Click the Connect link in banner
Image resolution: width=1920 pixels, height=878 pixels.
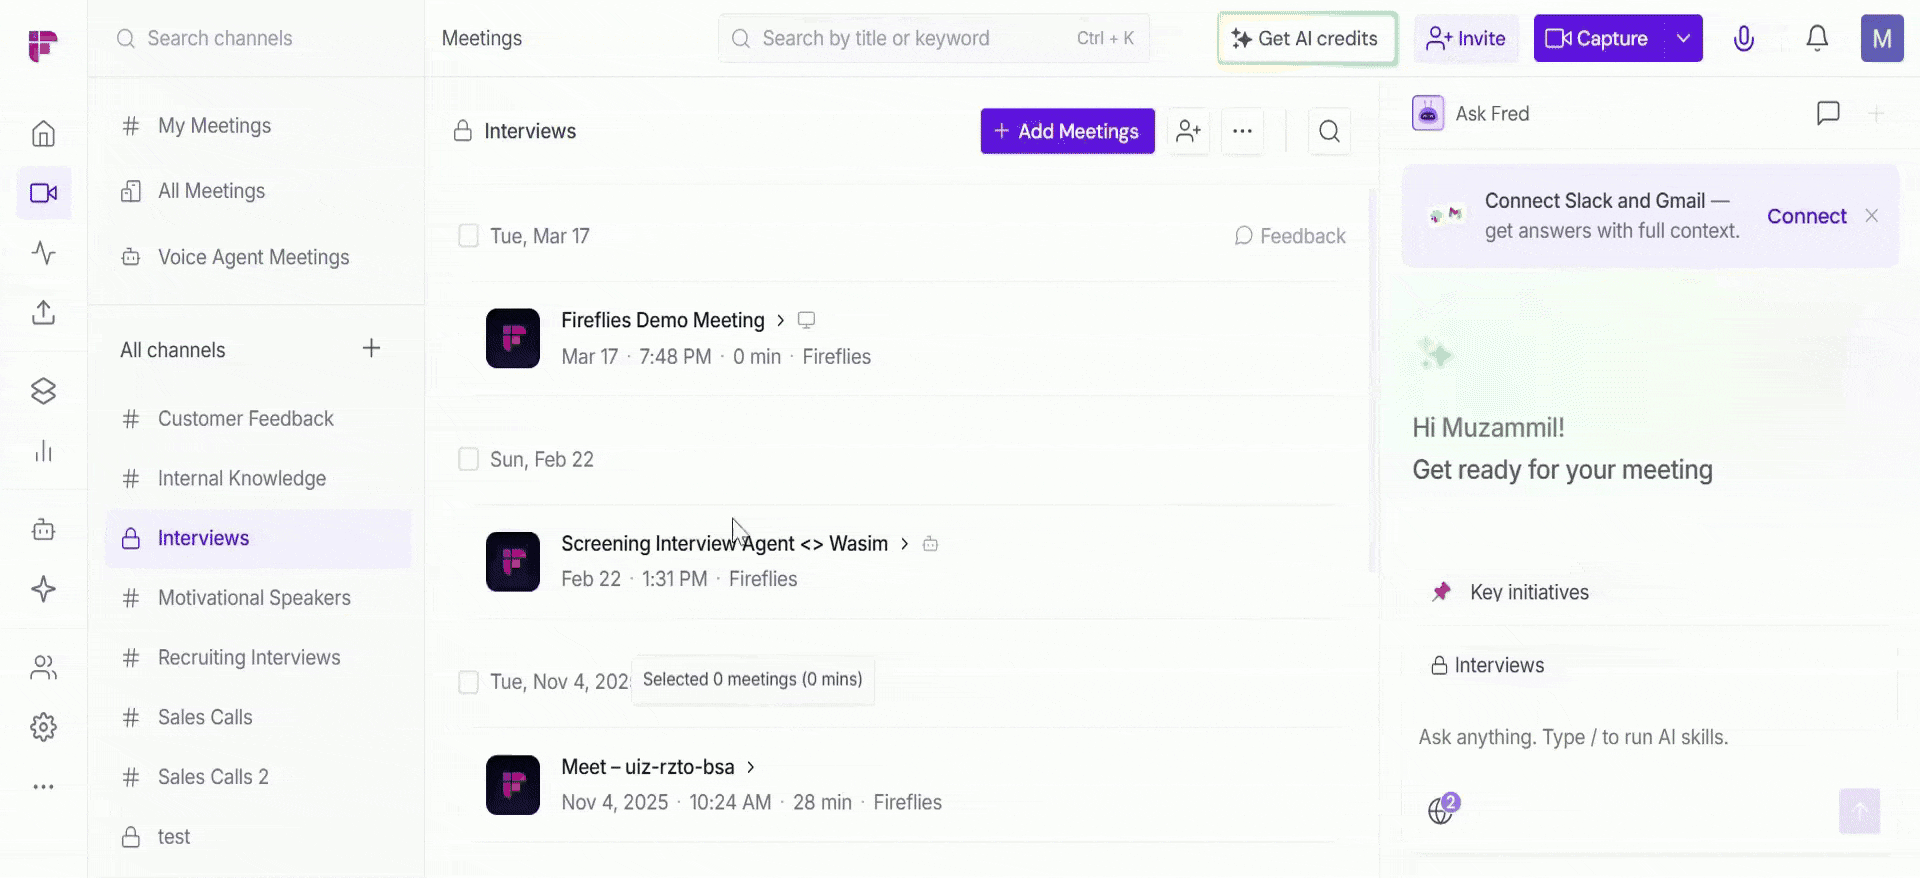click(1806, 216)
